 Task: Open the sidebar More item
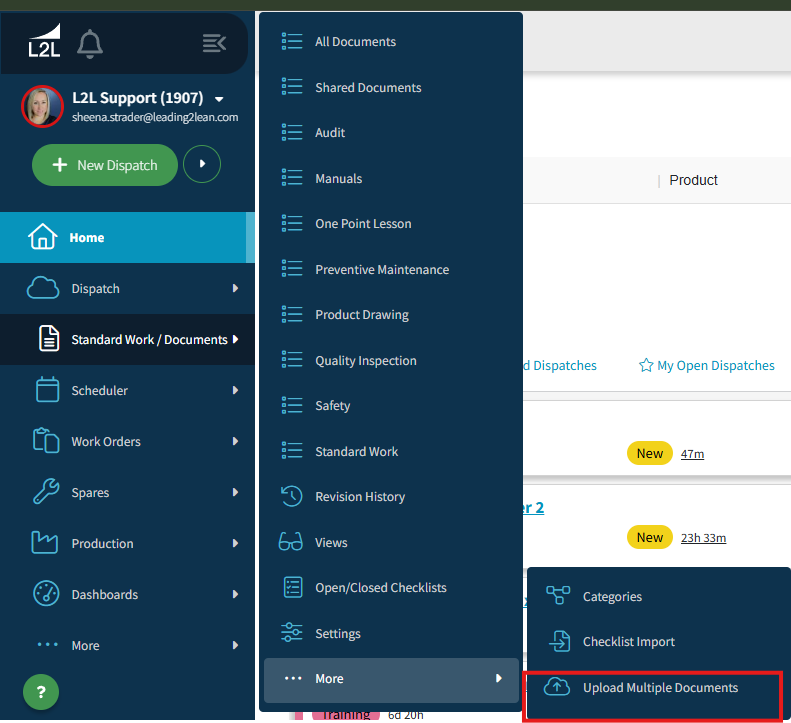point(127,645)
